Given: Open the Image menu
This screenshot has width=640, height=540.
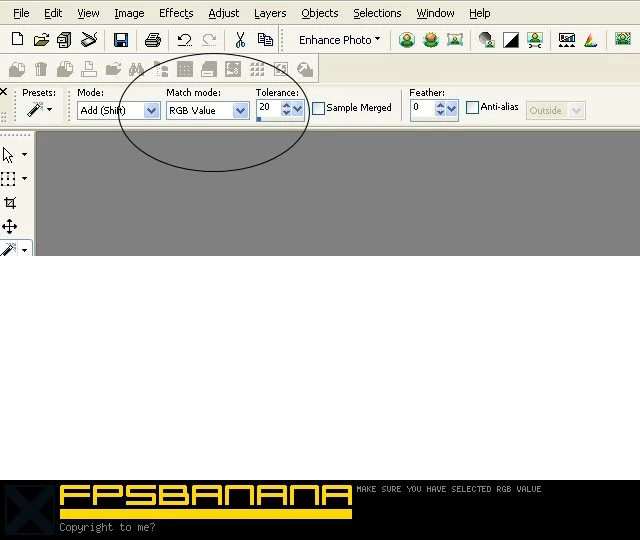Looking at the screenshot, I should (x=129, y=13).
